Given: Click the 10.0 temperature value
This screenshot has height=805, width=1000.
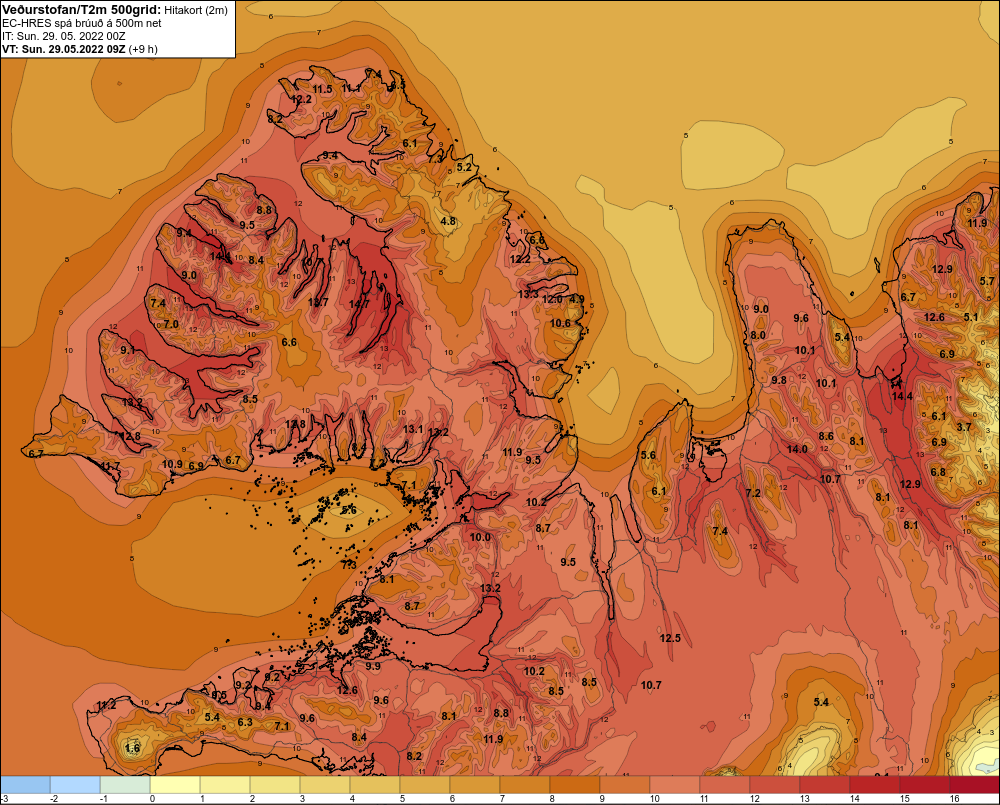Looking at the screenshot, I should (x=480, y=537).
